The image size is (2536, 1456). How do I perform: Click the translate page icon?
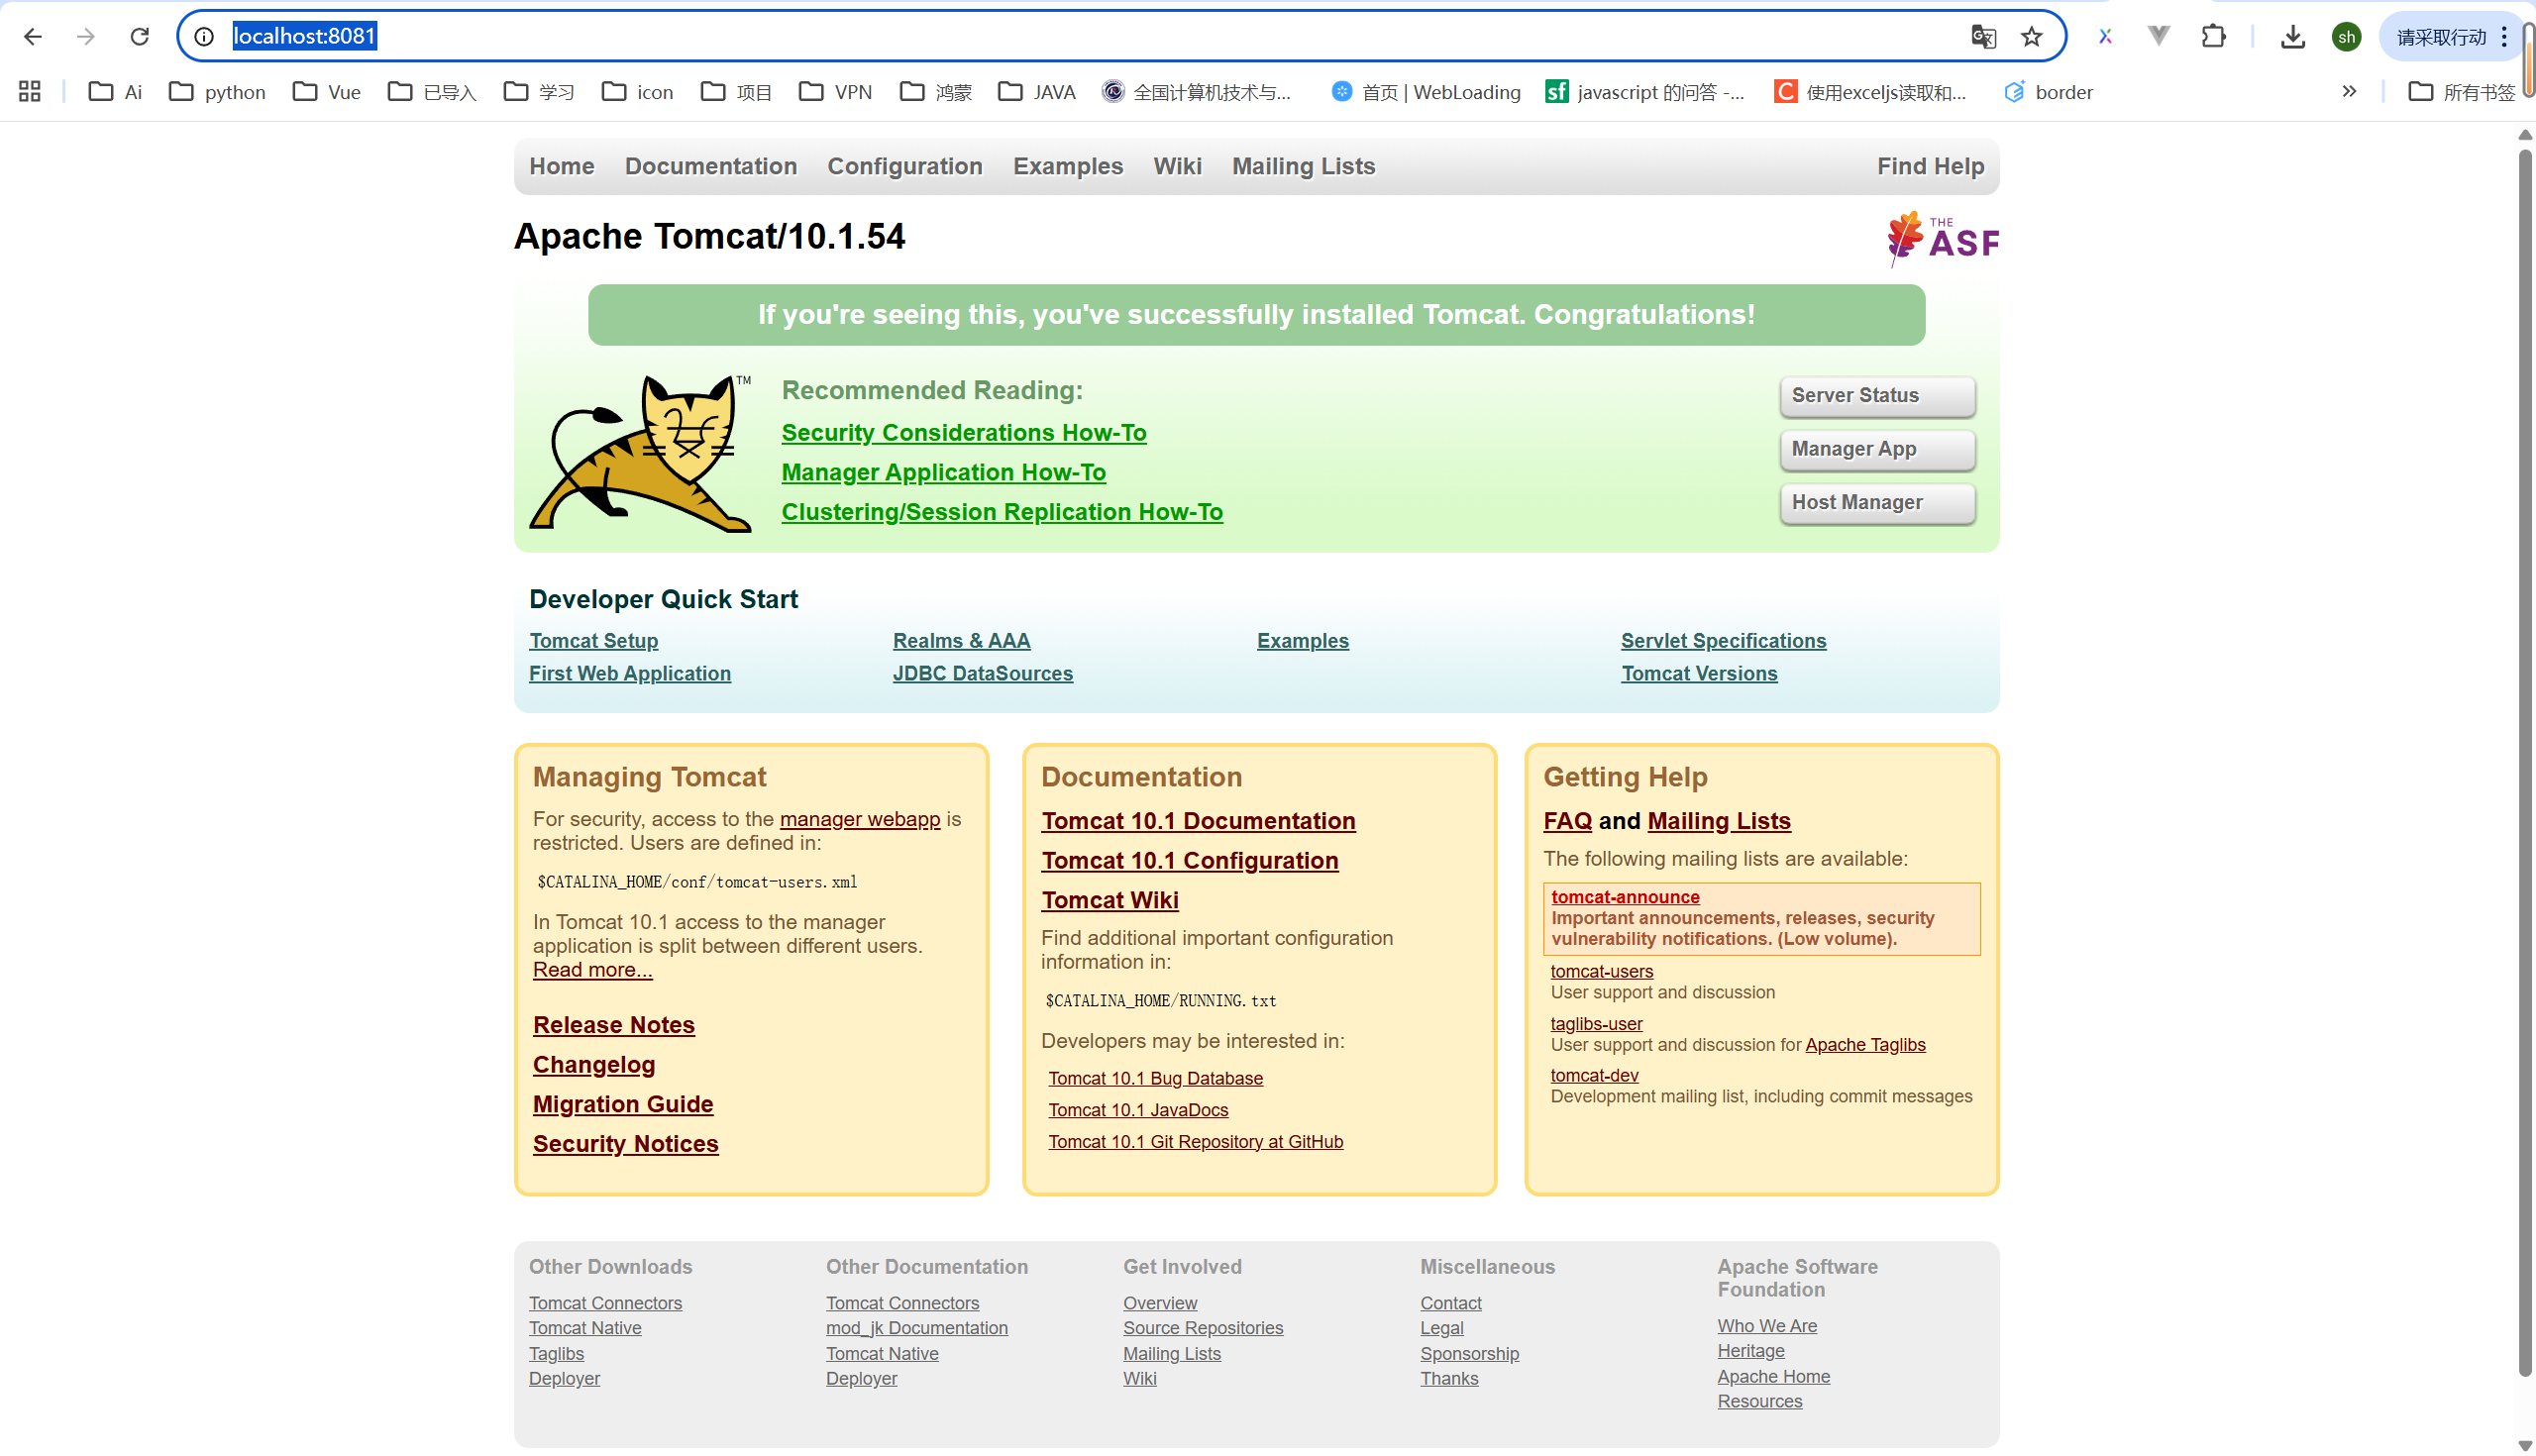coord(1983,37)
